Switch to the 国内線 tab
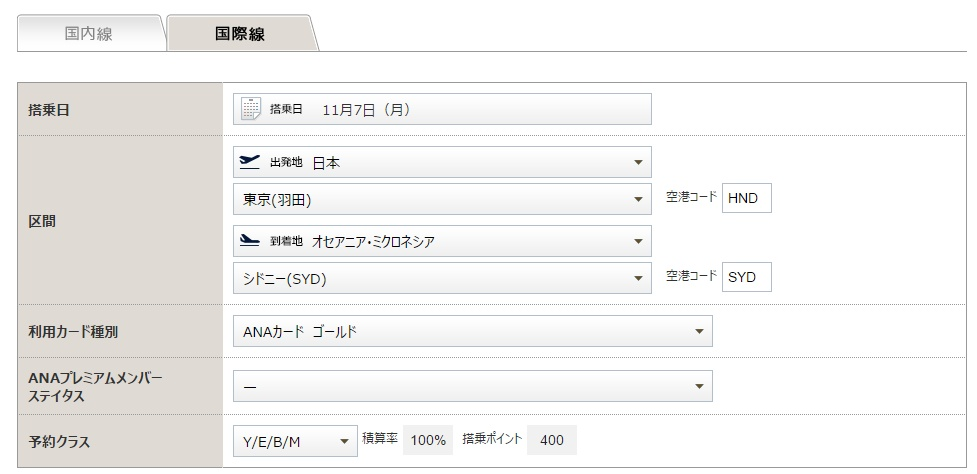Image resolution: width=977 pixels, height=474 pixels. (x=88, y=34)
